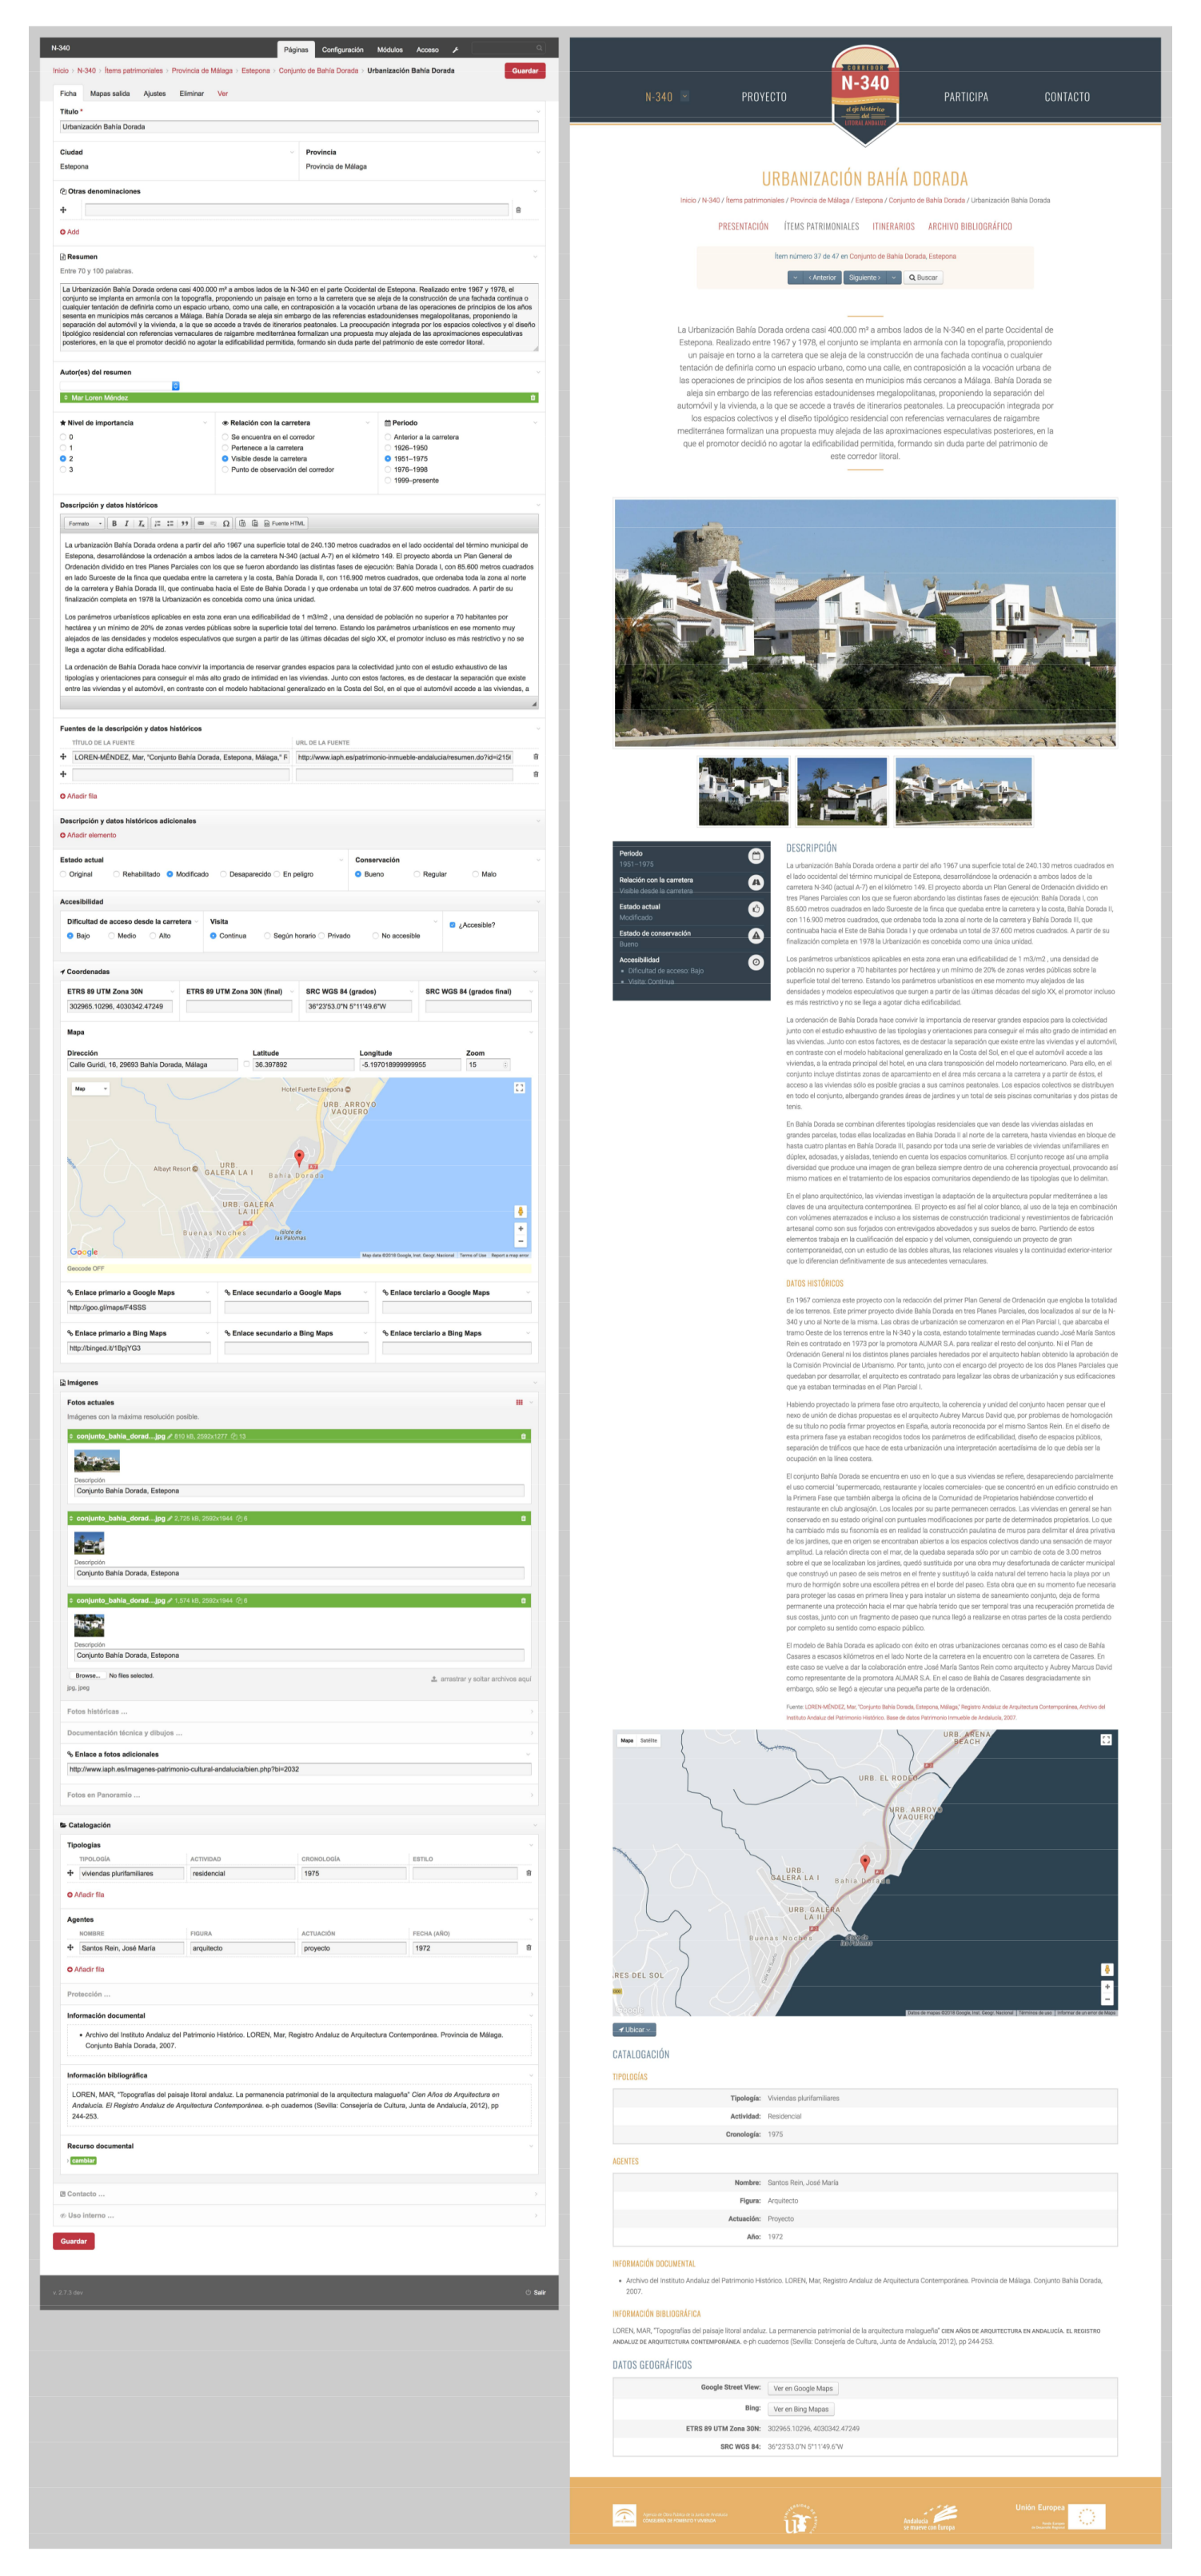Select importance level 3 radio button
The height and width of the screenshot is (2576, 1201).
pyautogui.click(x=64, y=469)
